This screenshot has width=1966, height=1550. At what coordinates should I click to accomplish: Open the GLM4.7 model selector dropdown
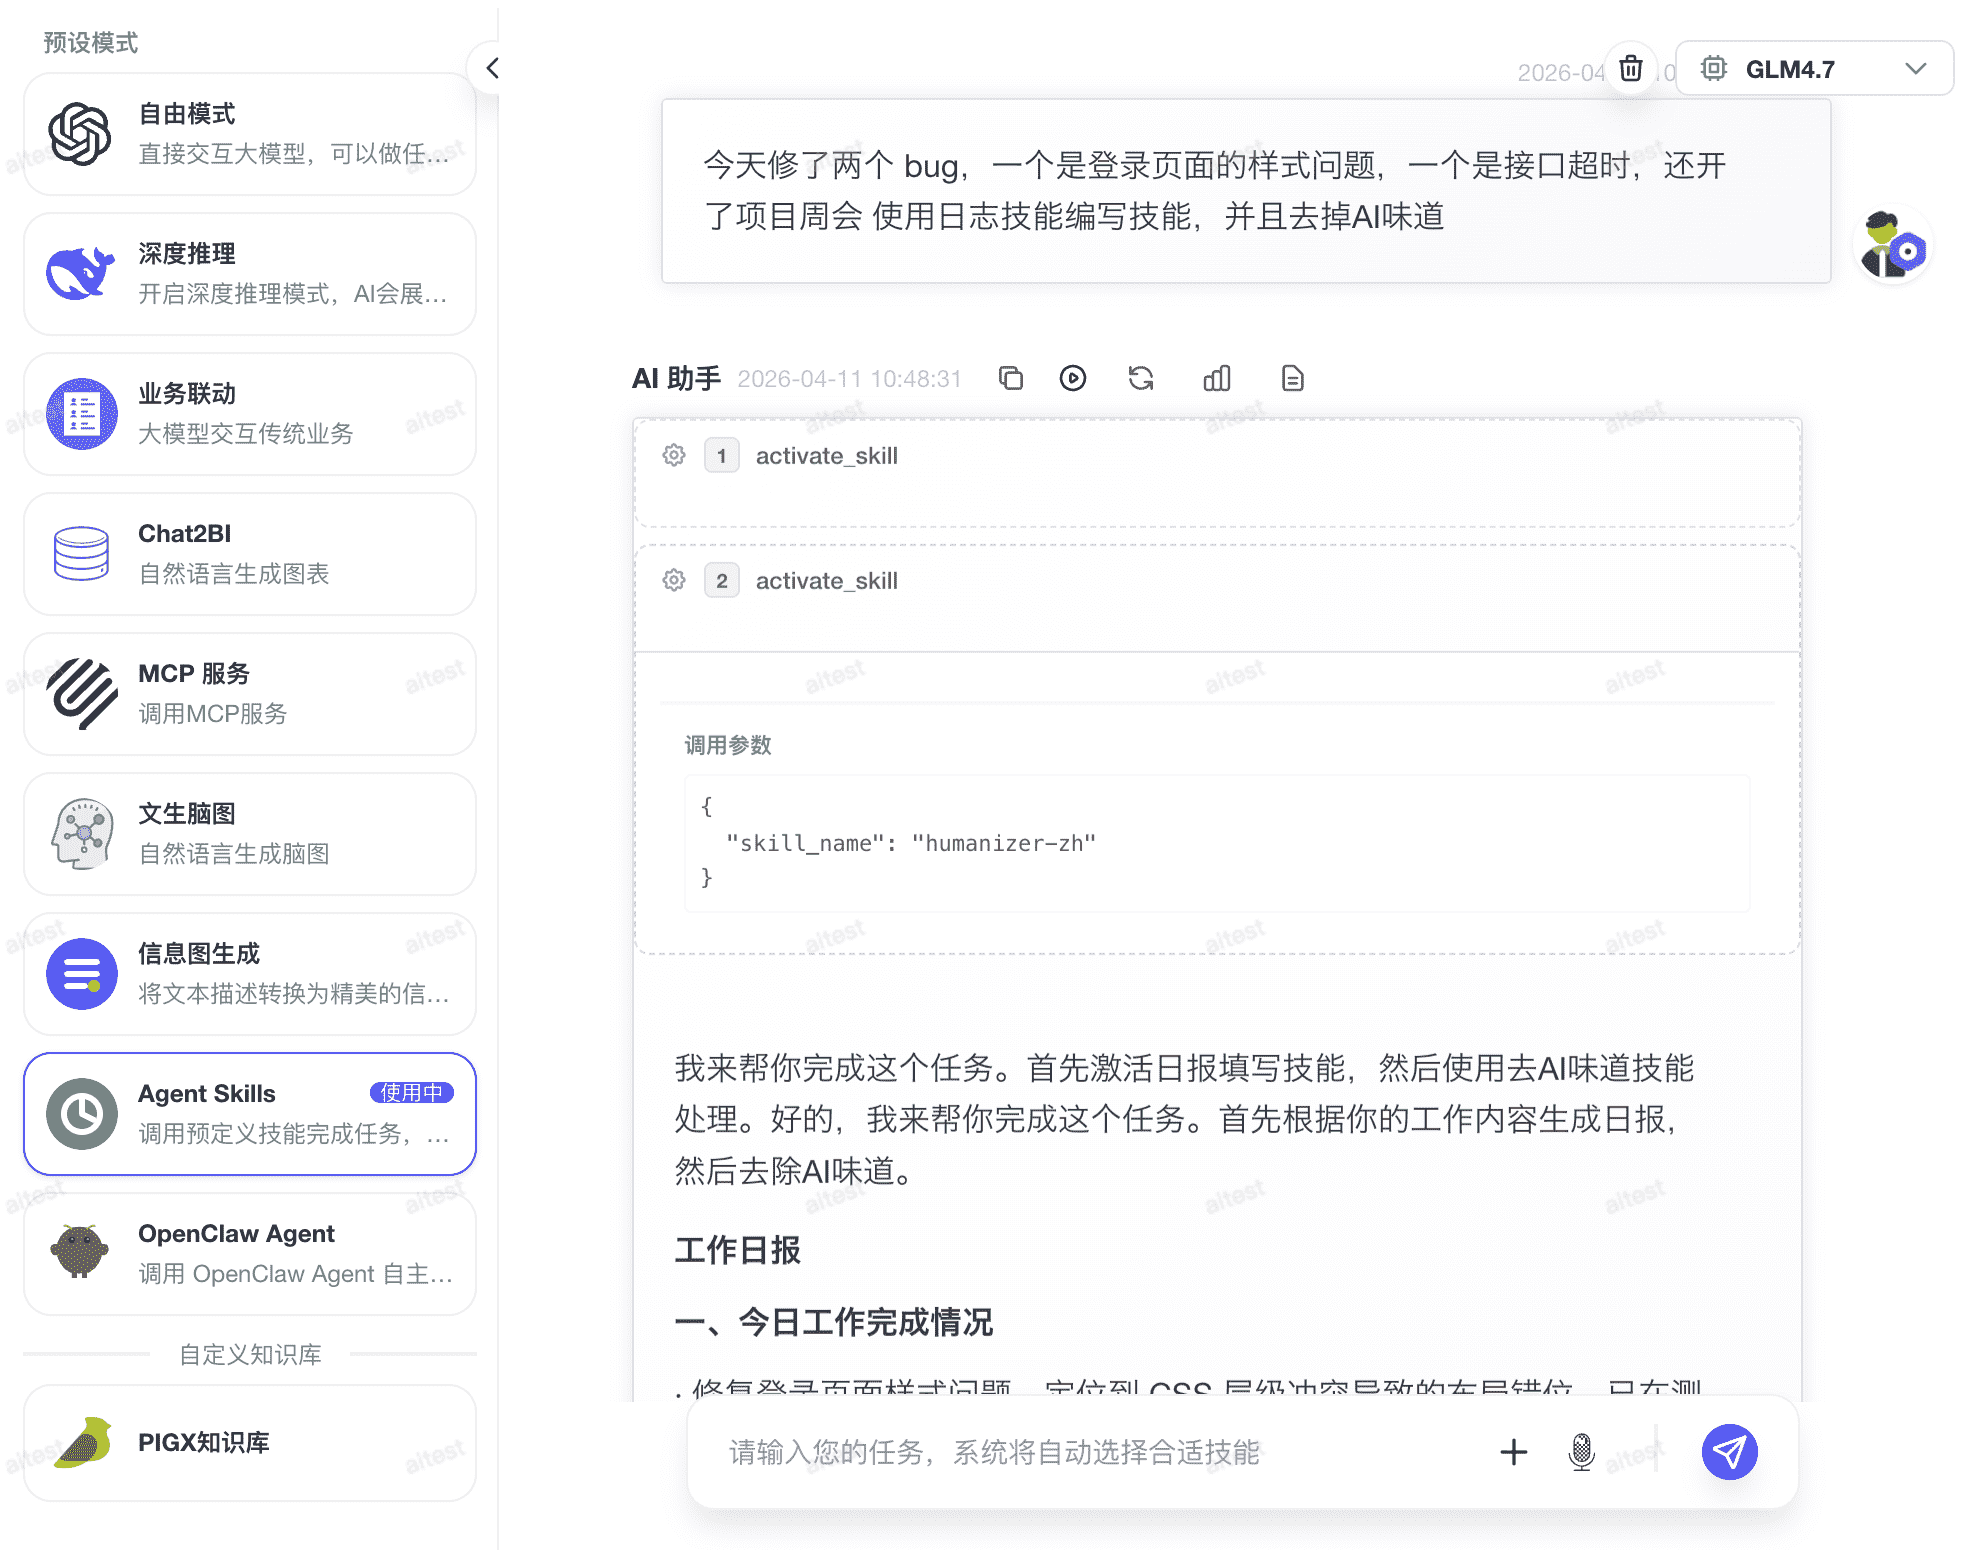[x=1813, y=68]
